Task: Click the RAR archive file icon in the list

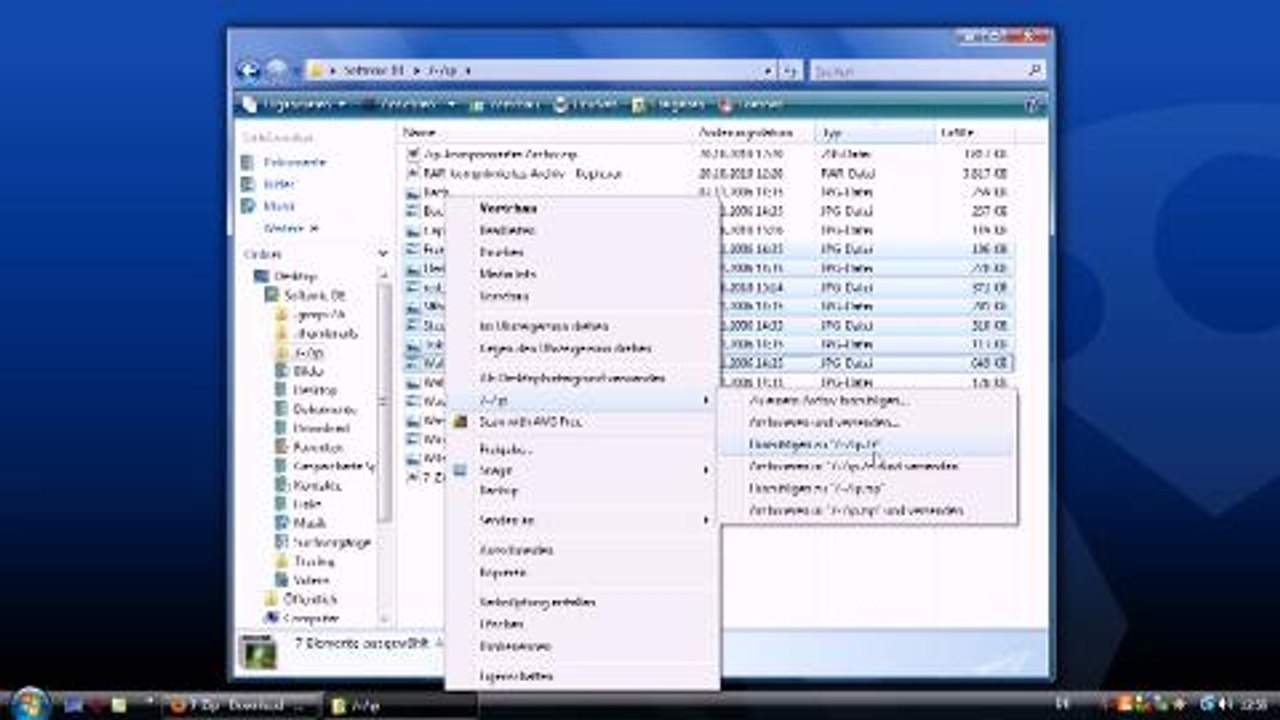Action: 414,173
